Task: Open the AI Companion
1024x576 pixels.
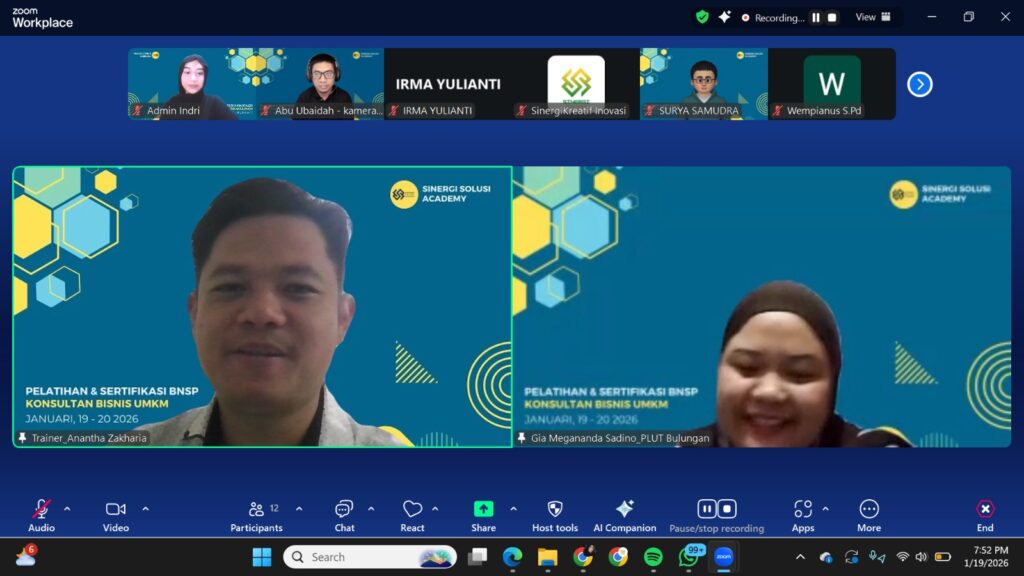Action: coord(624,510)
